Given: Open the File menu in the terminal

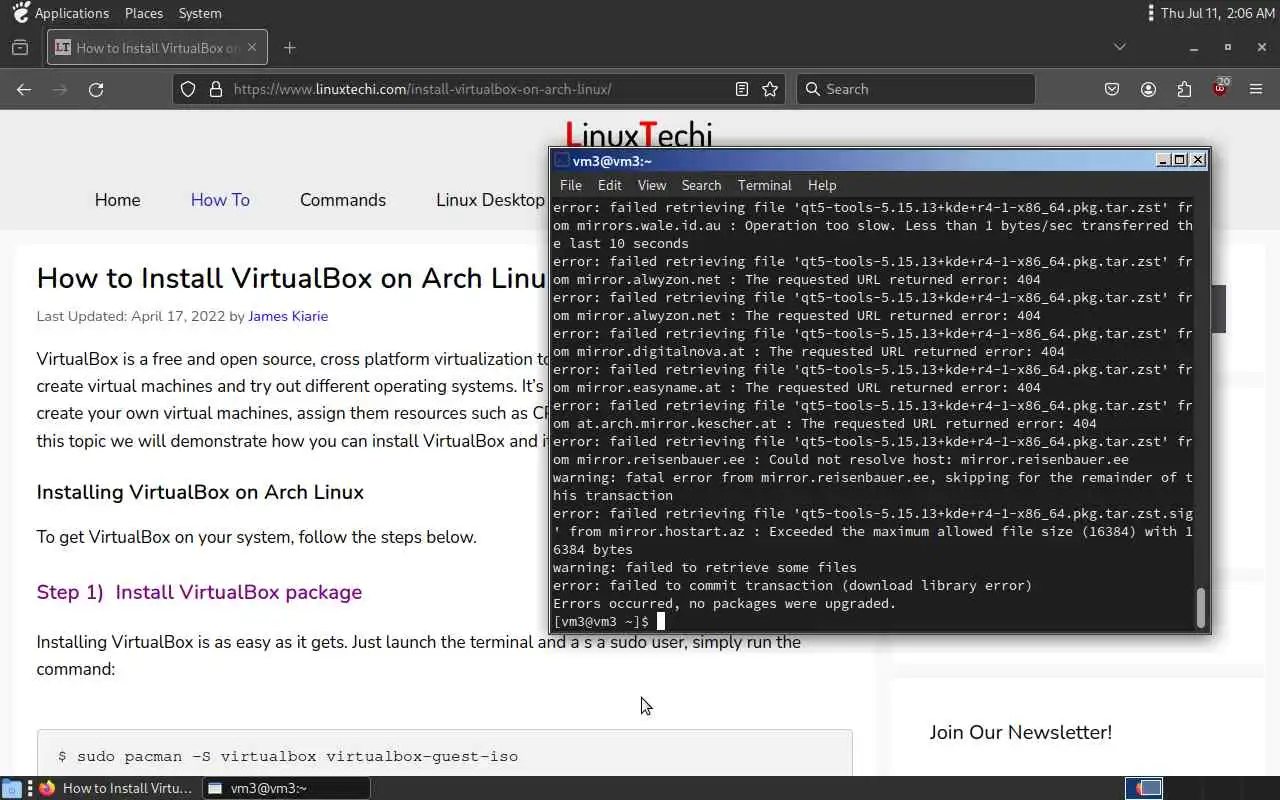Looking at the screenshot, I should click(570, 185).
